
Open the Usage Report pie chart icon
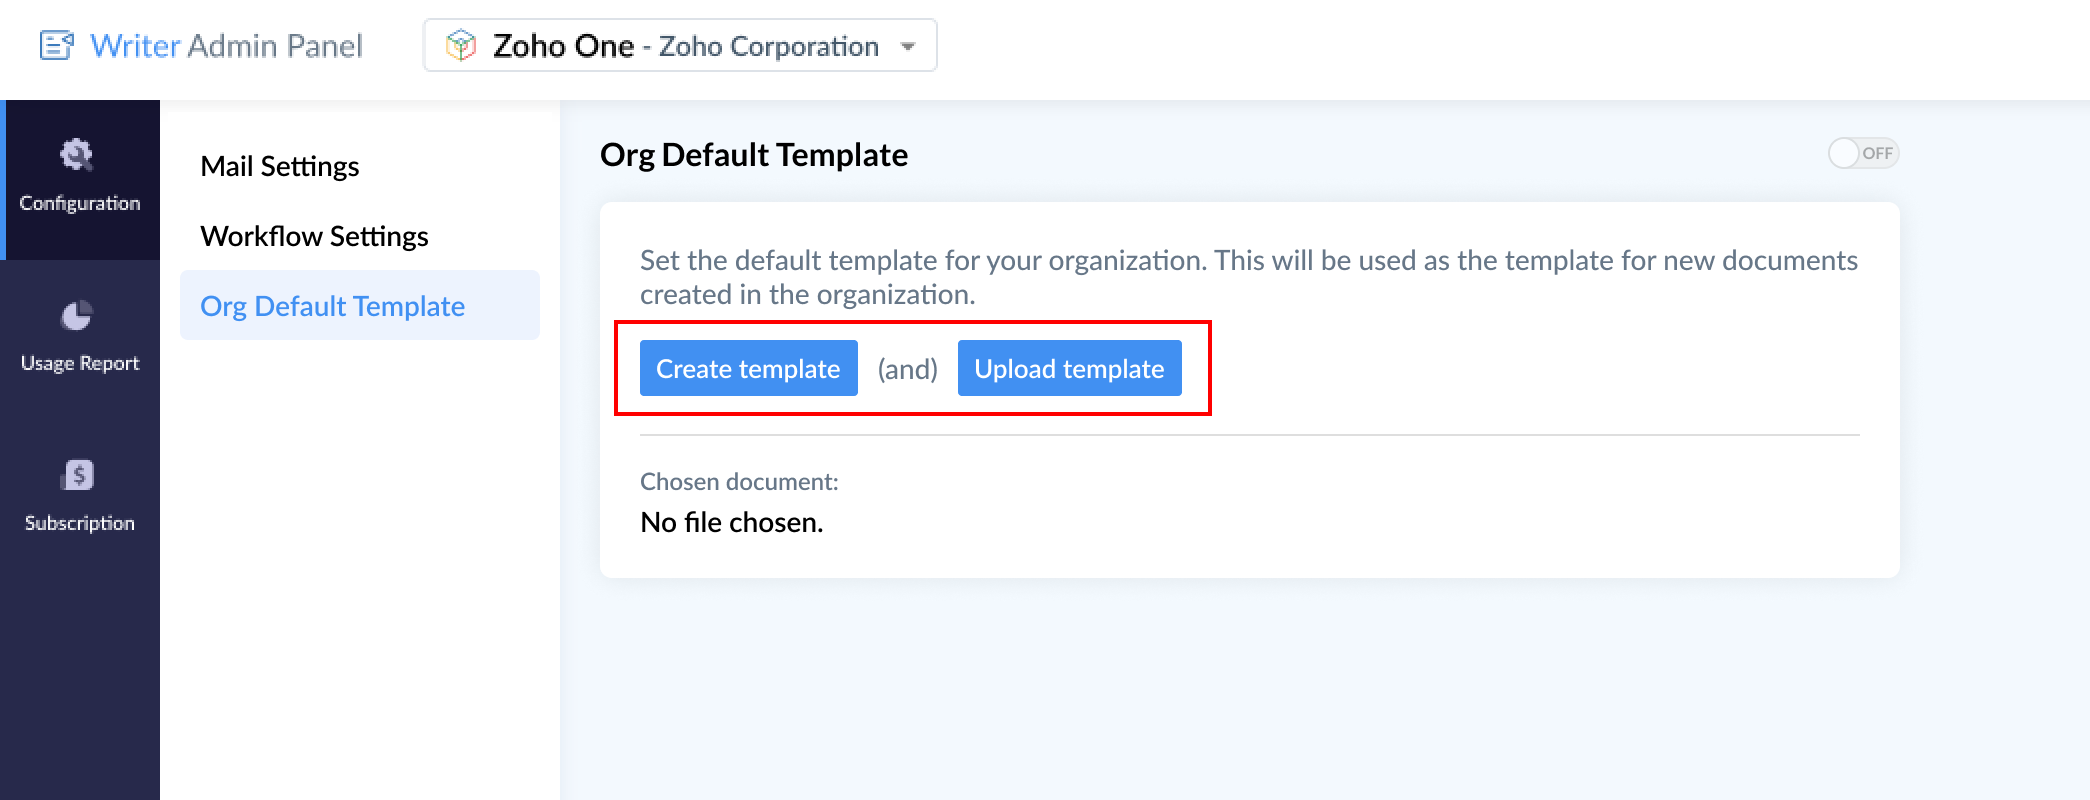pos(77,316)
